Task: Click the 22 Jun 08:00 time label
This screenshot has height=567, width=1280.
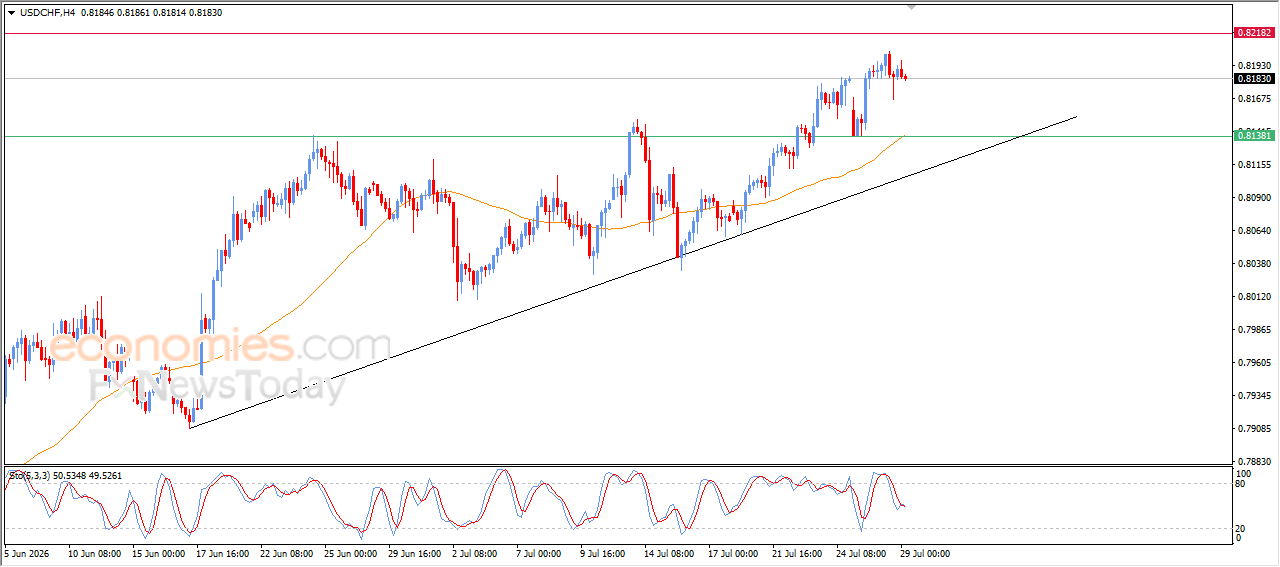Action: tap(286, 552)
